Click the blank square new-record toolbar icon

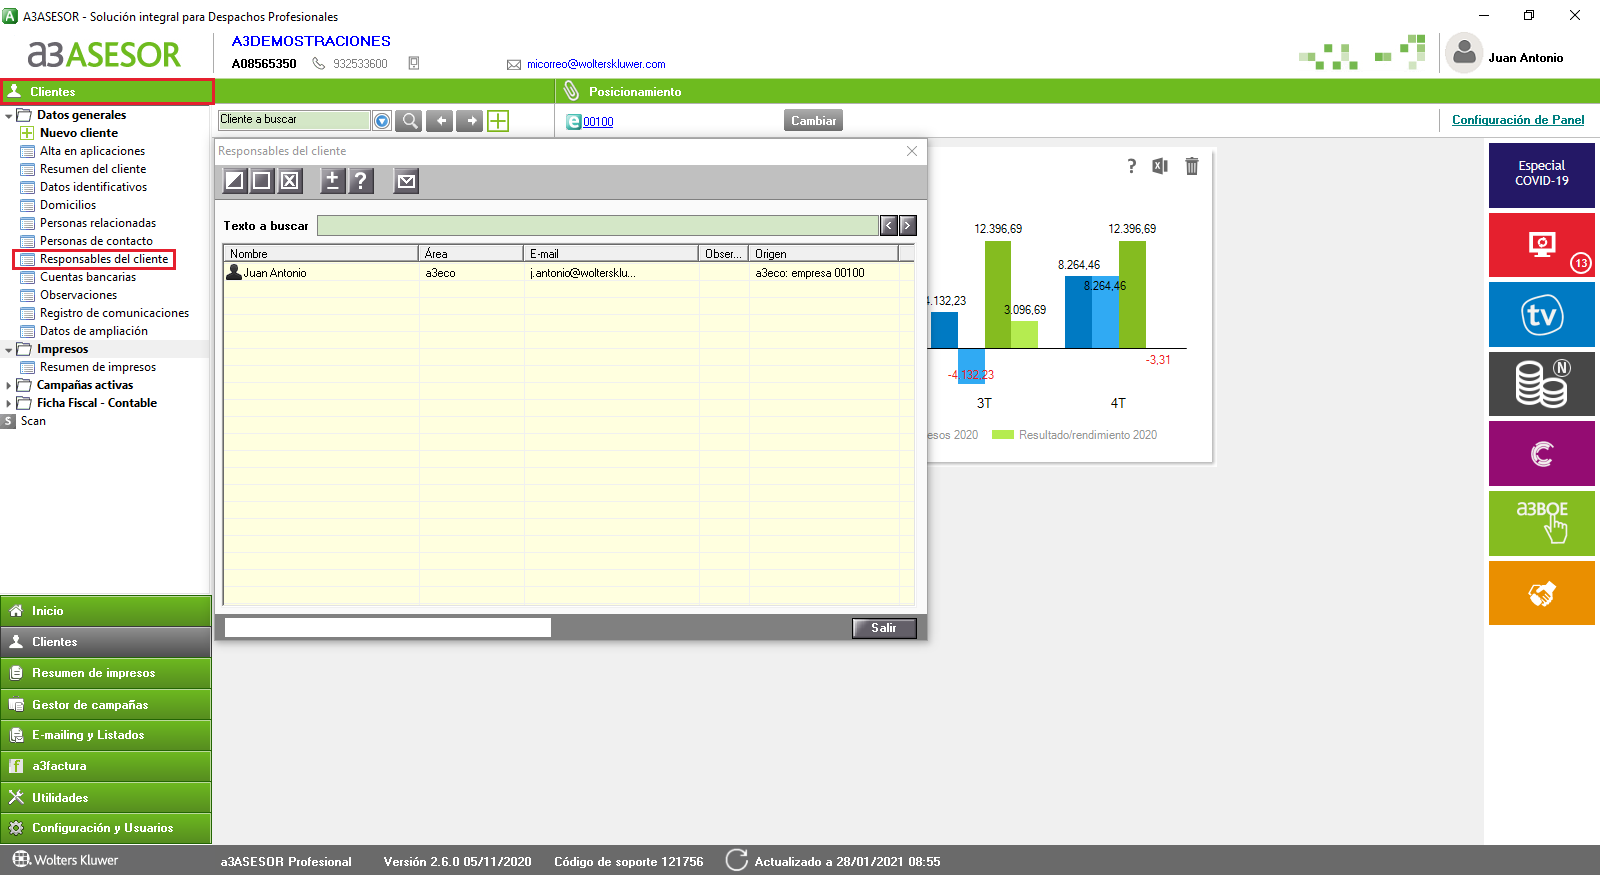(262, 181)
